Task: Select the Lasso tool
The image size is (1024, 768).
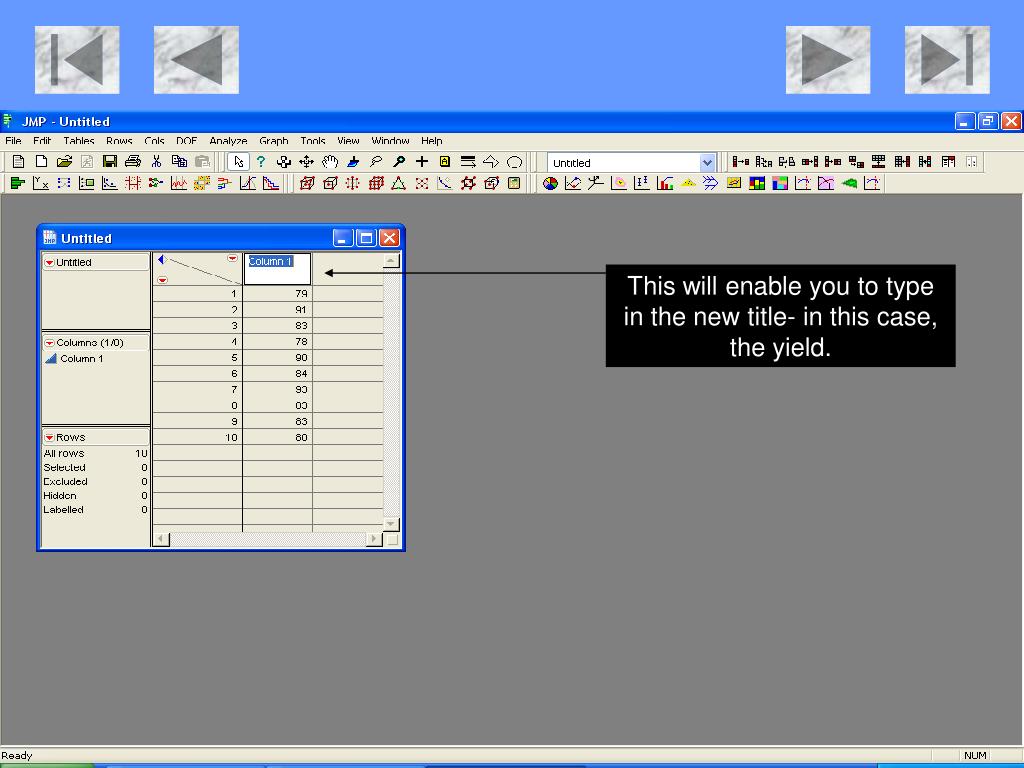Action: [376, 161]
